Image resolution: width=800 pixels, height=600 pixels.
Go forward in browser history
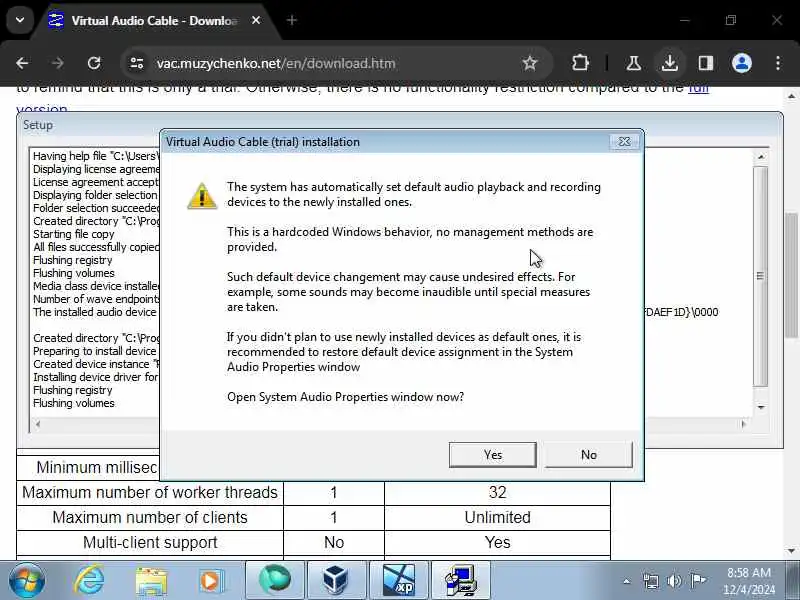click(x=58, y=63)
